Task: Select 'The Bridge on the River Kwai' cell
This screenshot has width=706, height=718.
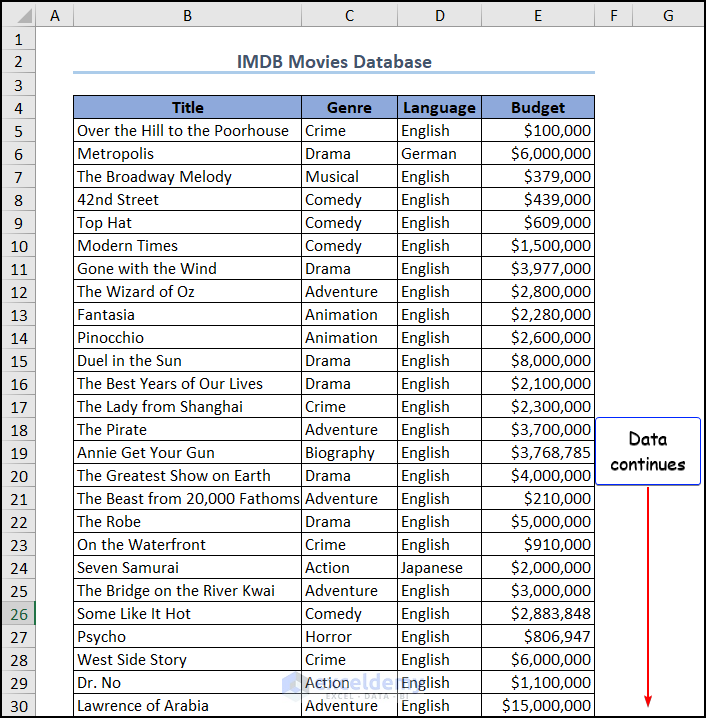Action: coord(187,590)
